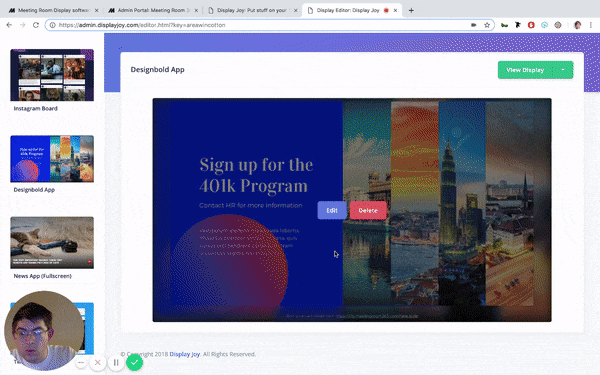Switch to Meeting Room Display software tab
This screenshot has width=600, height=375.
[54, 10]
